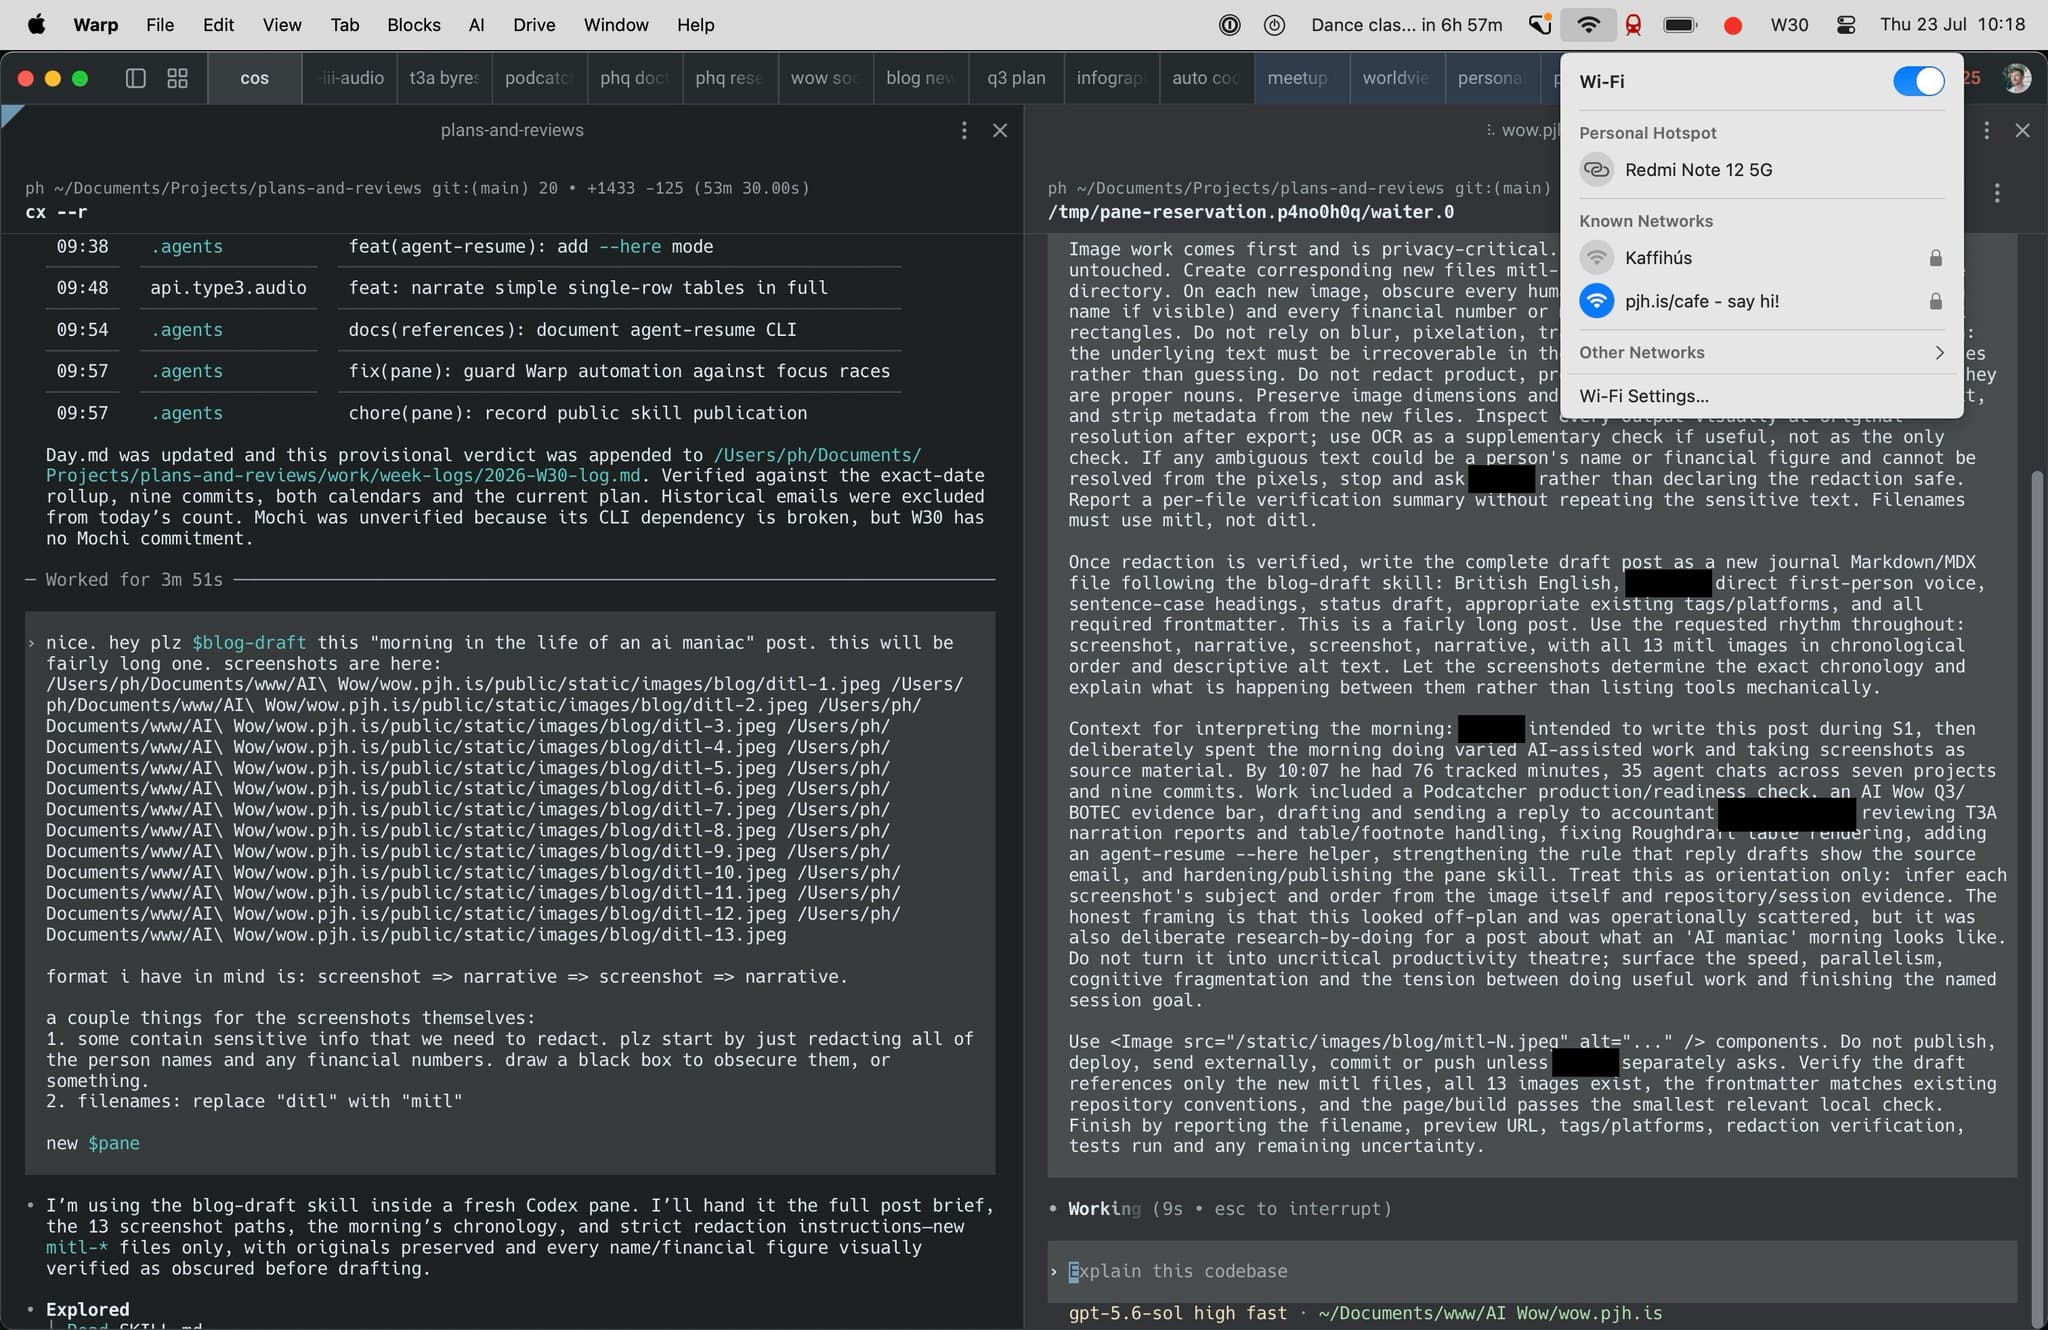Viewport: 2048px width, 1330px height.
Task: Select the fix(pane) guard Warp automation commit
Action: 619,371
